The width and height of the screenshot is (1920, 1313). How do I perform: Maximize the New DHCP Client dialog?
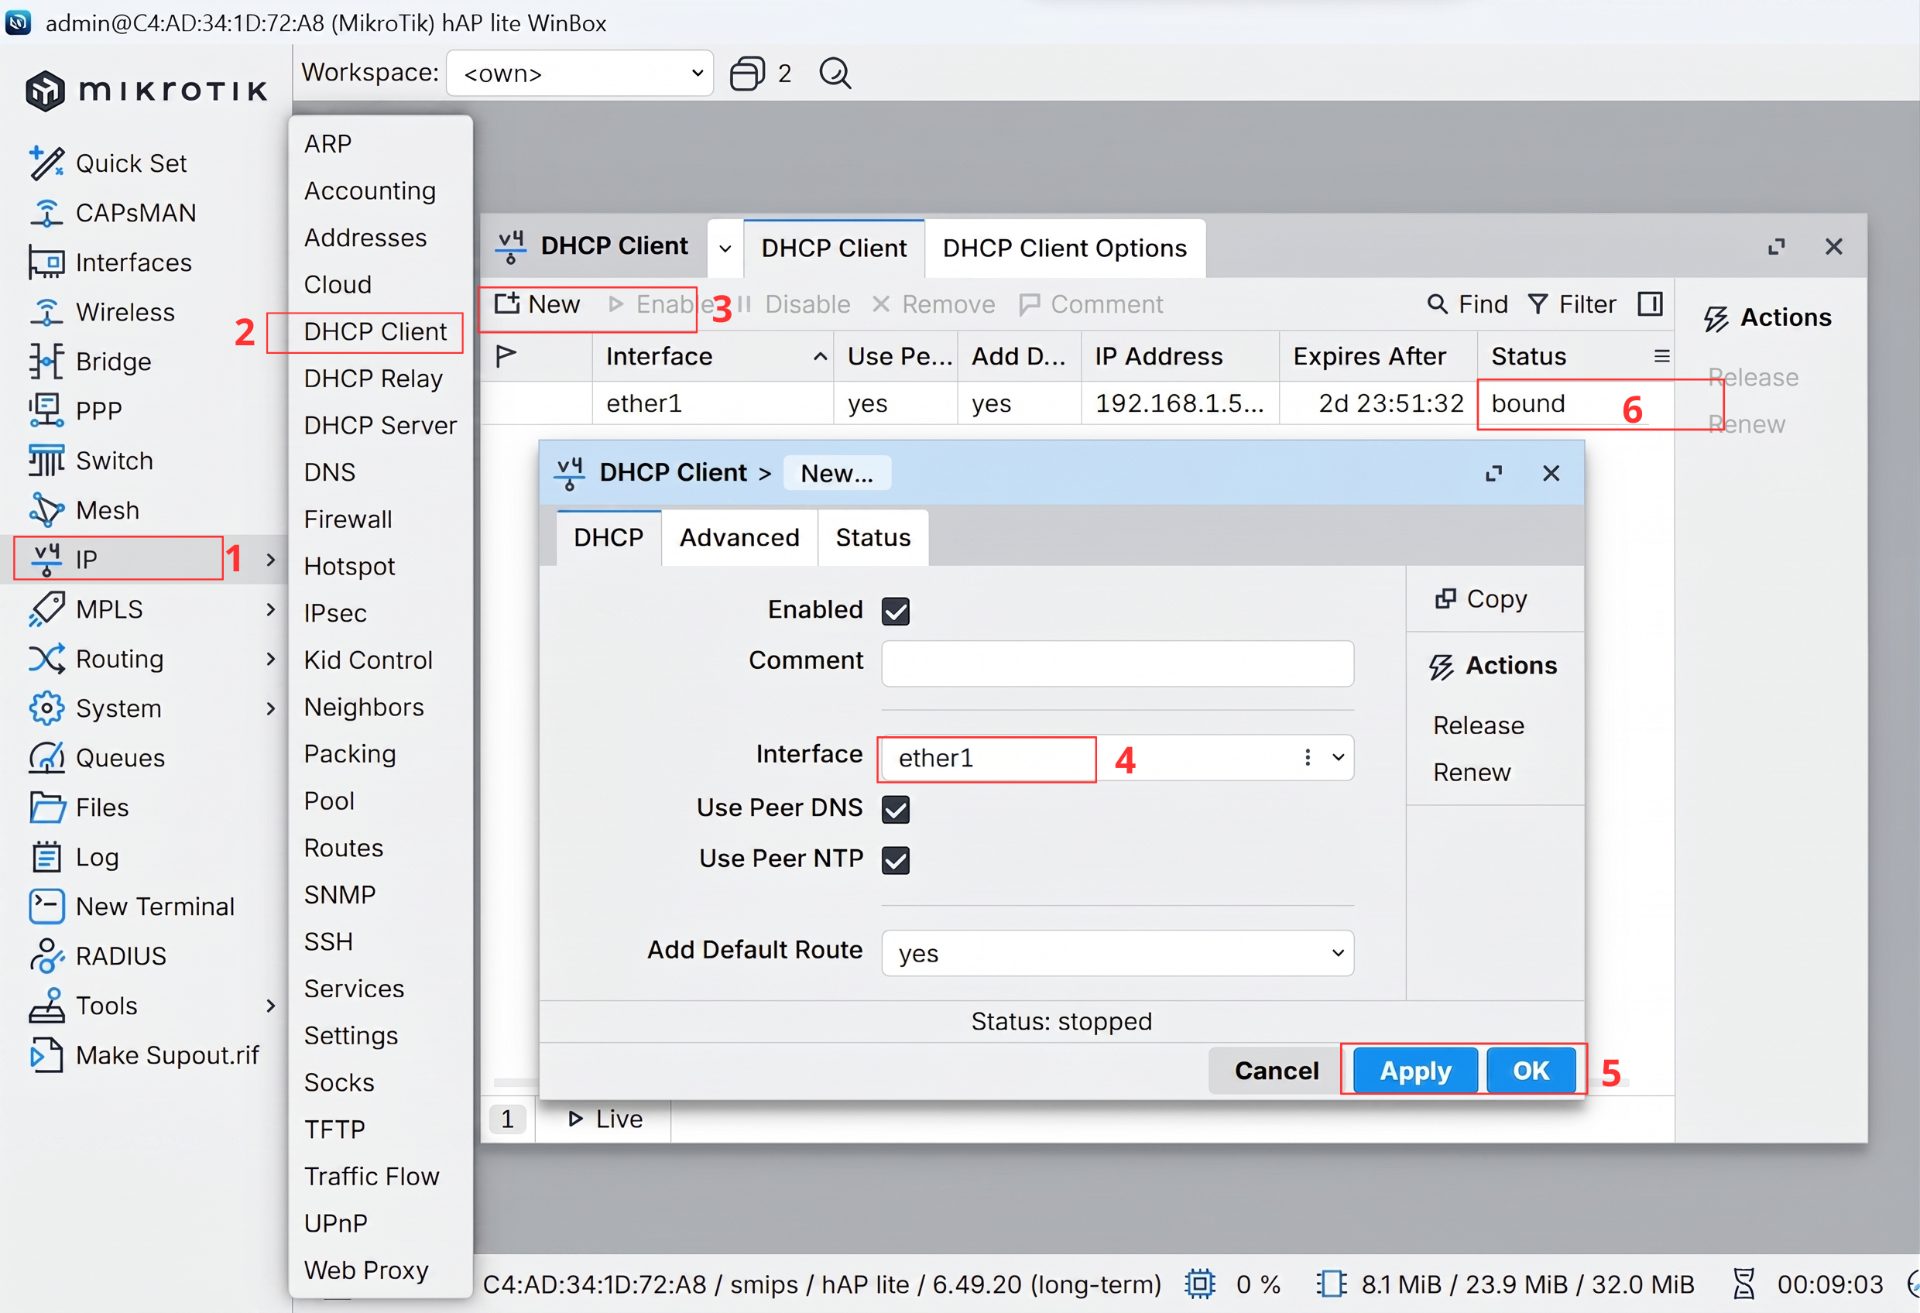[x=1494, y=473]
